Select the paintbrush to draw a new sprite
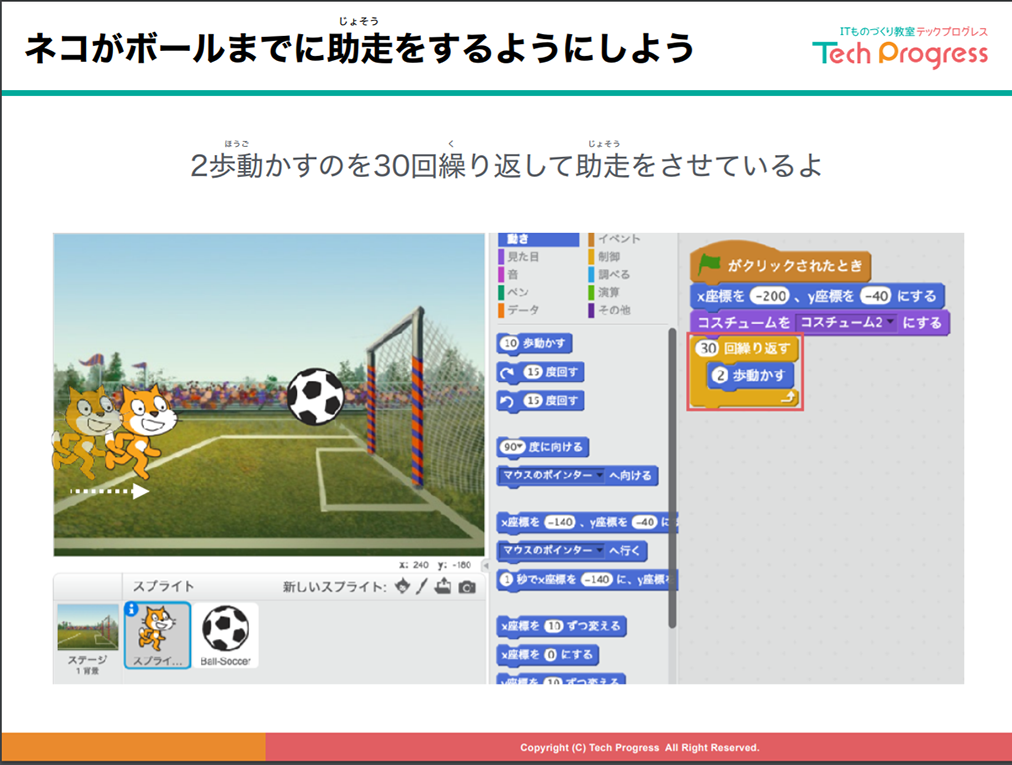Screen dimensions: 1012x765 click(x=421, y=586)
